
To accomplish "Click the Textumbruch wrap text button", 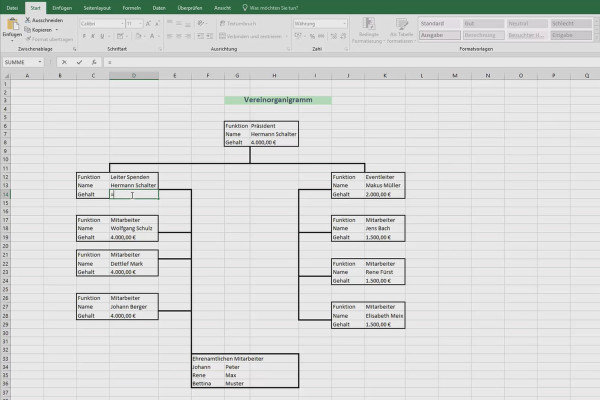I will coord(238,23).
